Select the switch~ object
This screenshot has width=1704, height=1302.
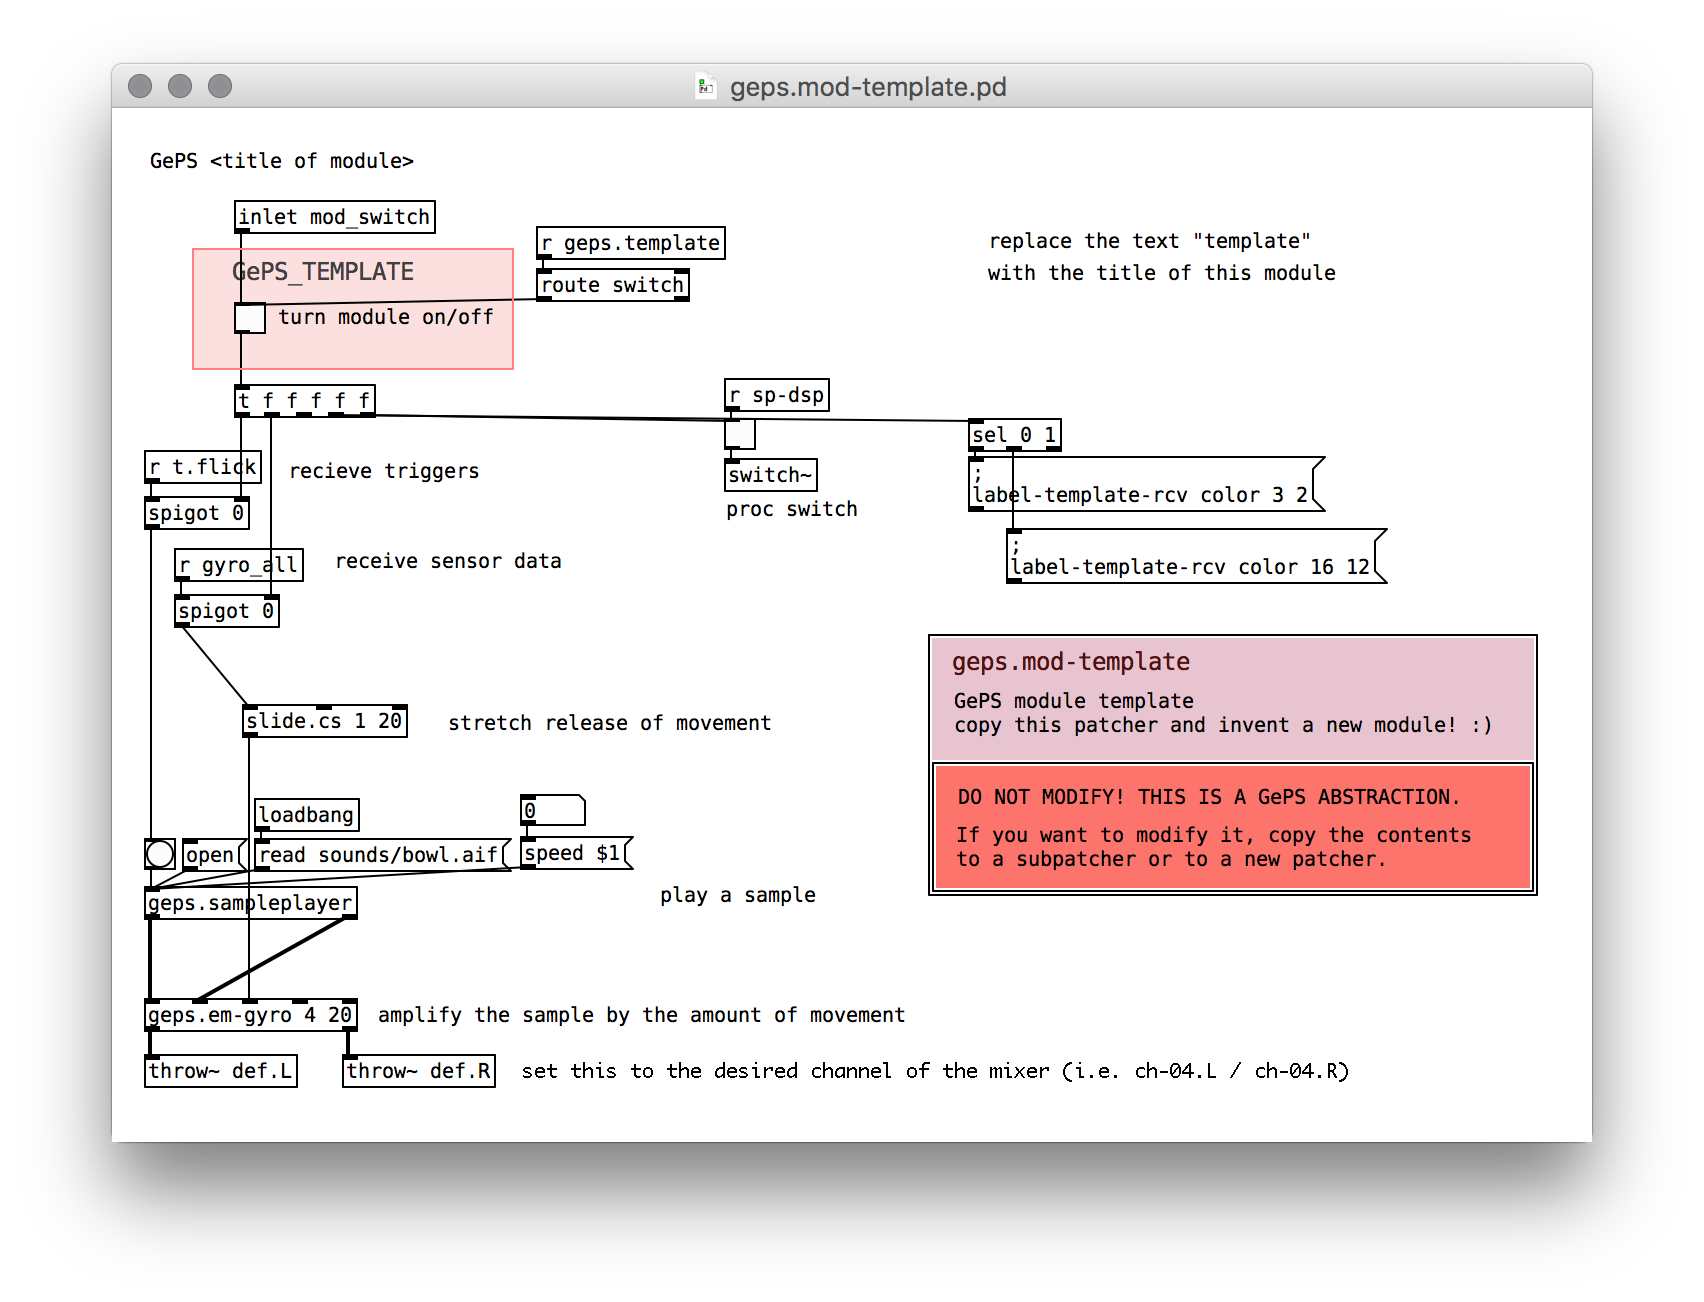coord(771,475)
